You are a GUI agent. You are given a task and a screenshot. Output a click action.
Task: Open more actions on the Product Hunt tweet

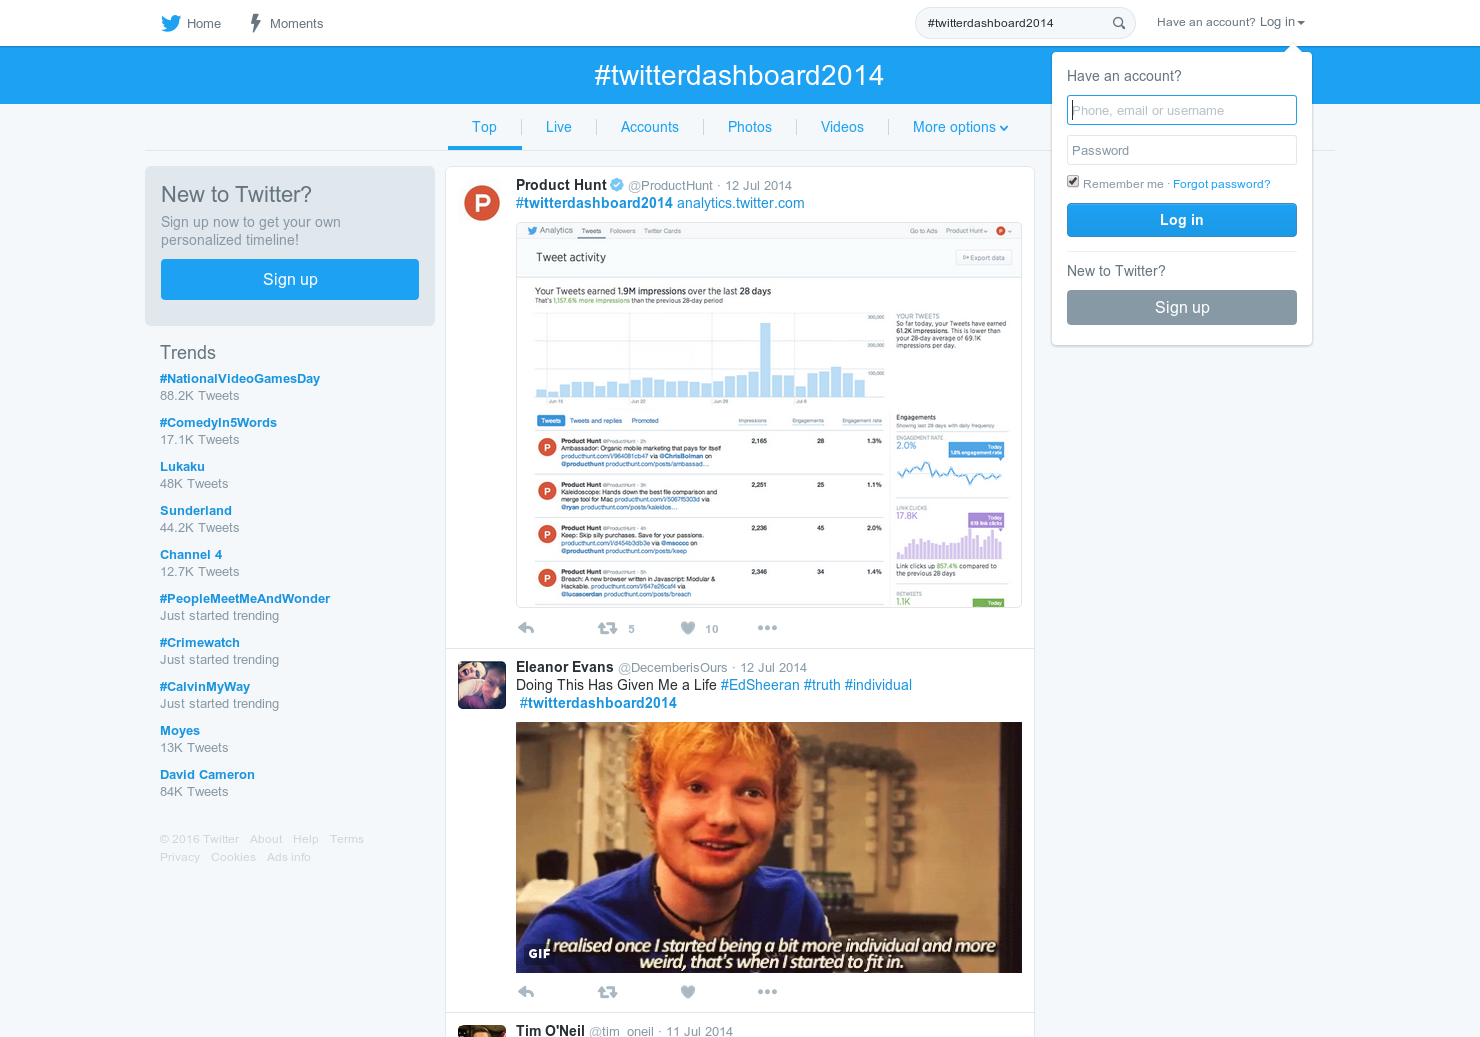tap(767, 627)
